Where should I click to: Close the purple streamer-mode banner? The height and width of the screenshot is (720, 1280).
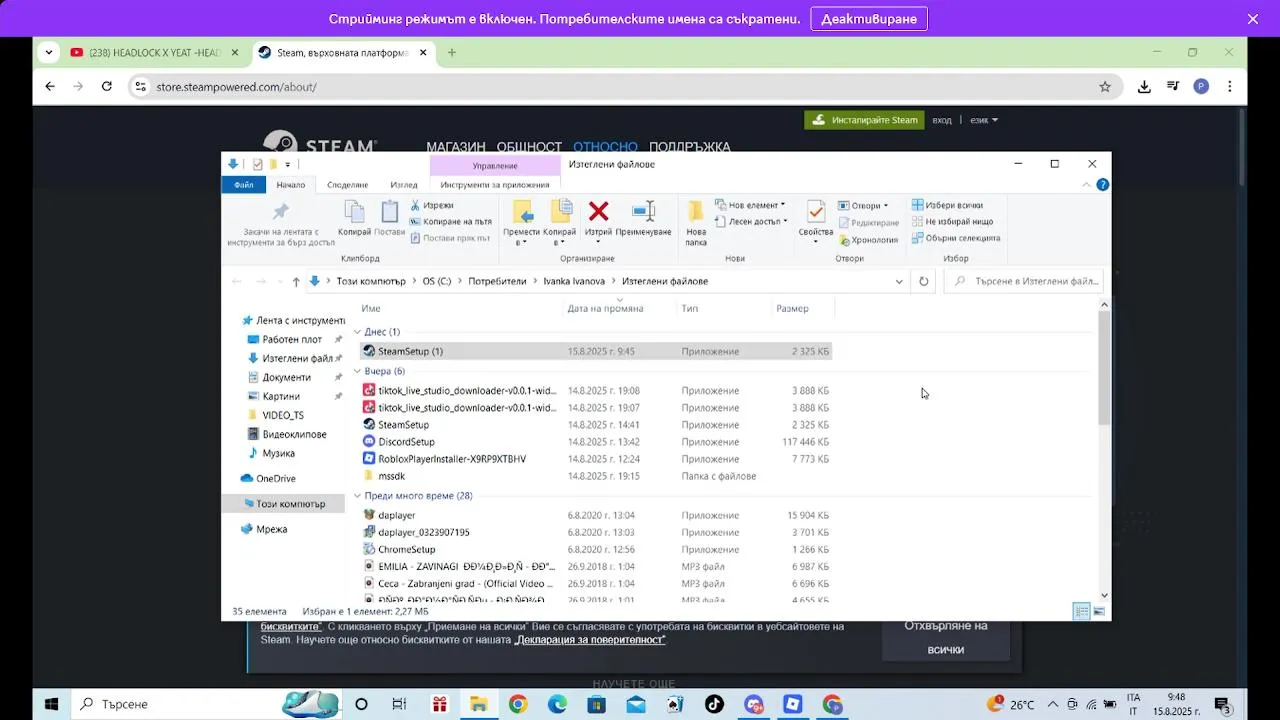tap(1253, 19)
